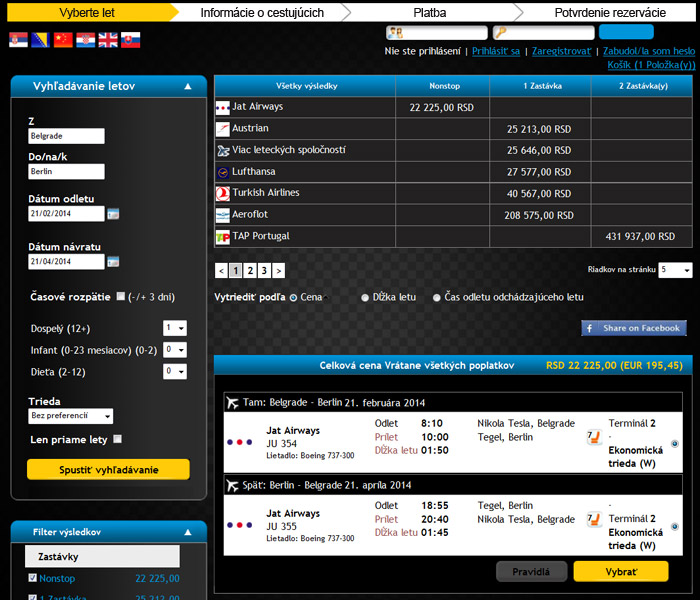Click the Všetky výsledky column header
The height and width of the screenshot is (600, 700).
pyautogui.click(x=306, y=86)
